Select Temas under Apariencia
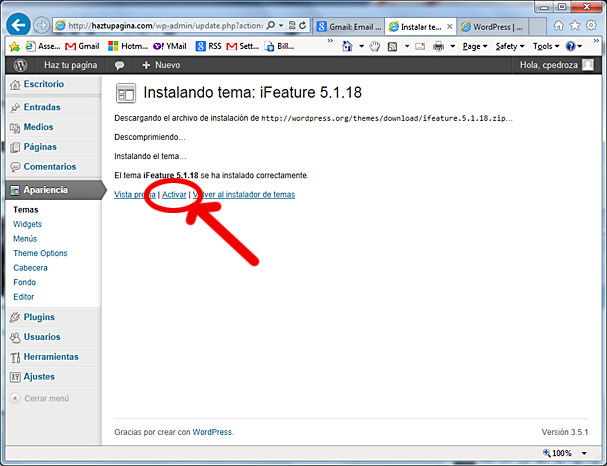Viewport: 607px width, 466px height. (26, 210)
